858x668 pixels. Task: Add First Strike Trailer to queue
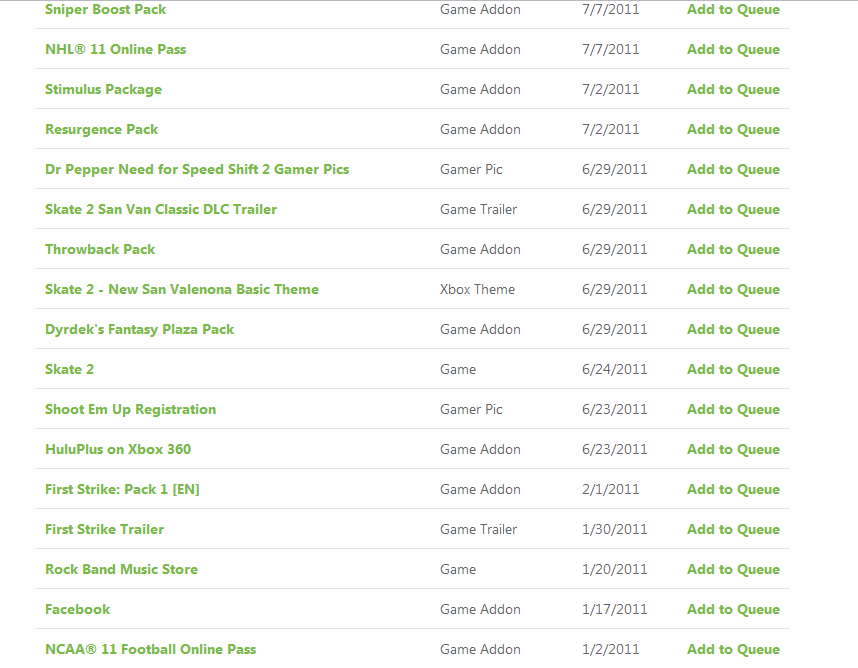733,529
